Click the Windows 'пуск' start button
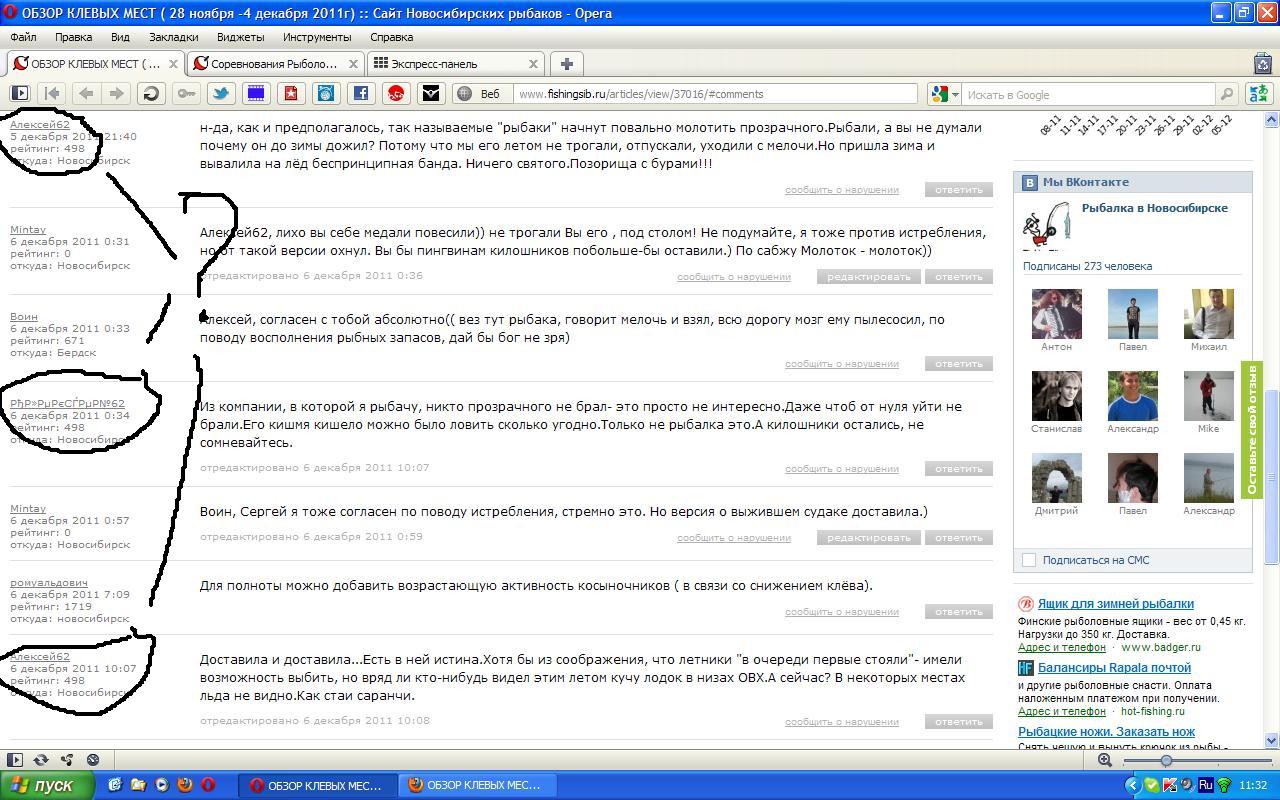Image resolution: width=1280 pixels, height=800 pixels. (48, 785)
